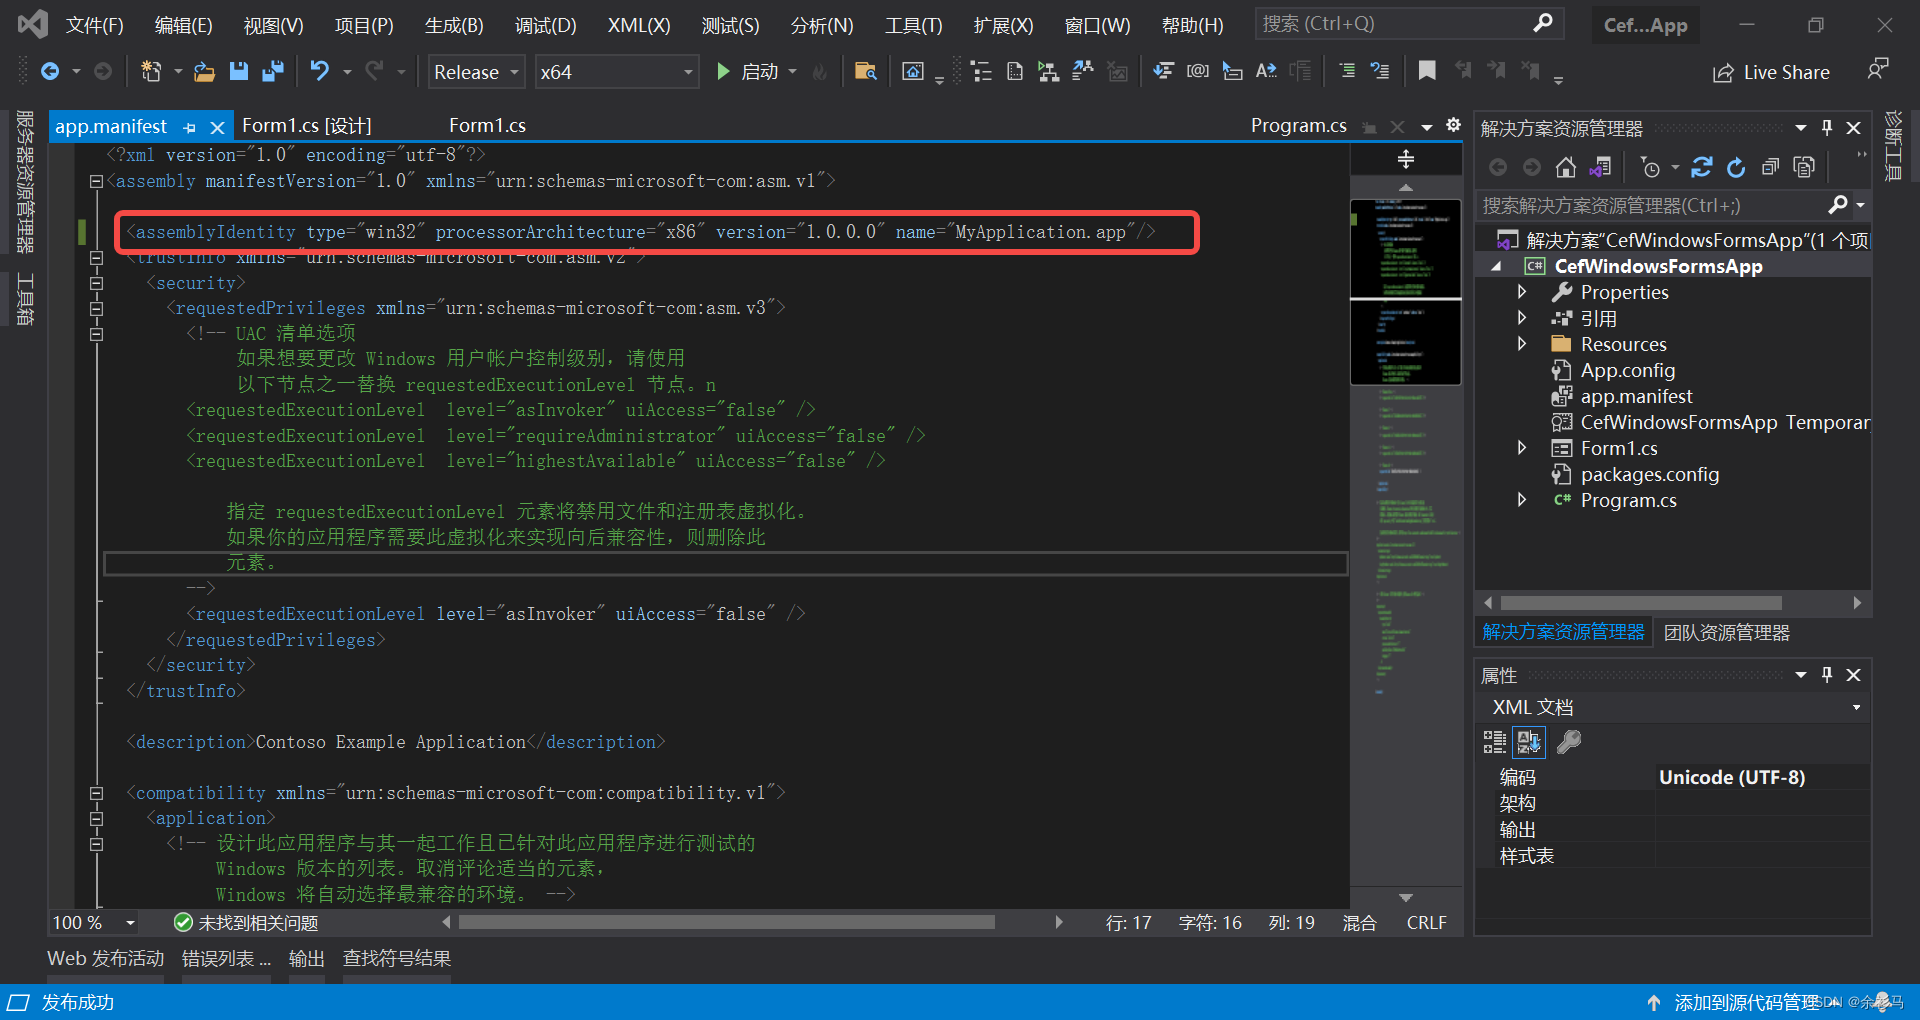Click the navigate backward arrow
The image size is (1920, 1020).
52,71
